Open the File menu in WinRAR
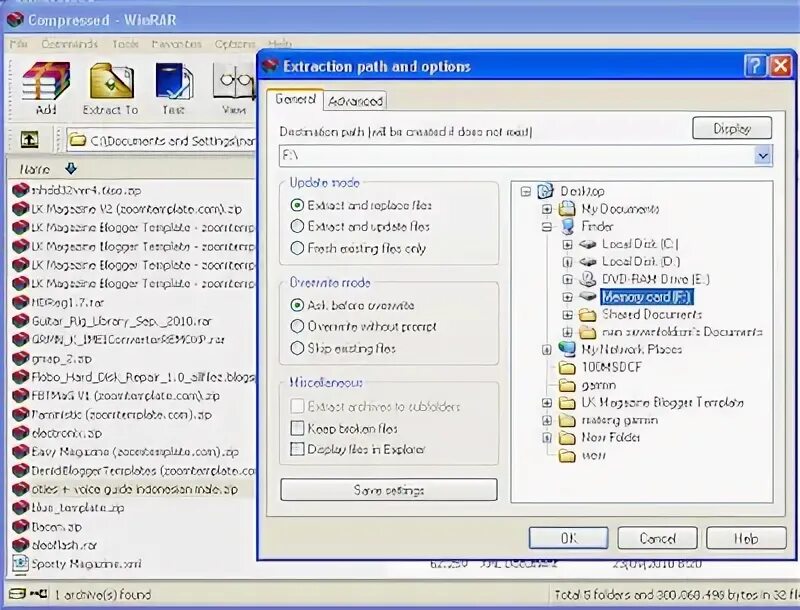Image resolution: width=800 pixels, height=610 pixels. click(x=19, y=44)
